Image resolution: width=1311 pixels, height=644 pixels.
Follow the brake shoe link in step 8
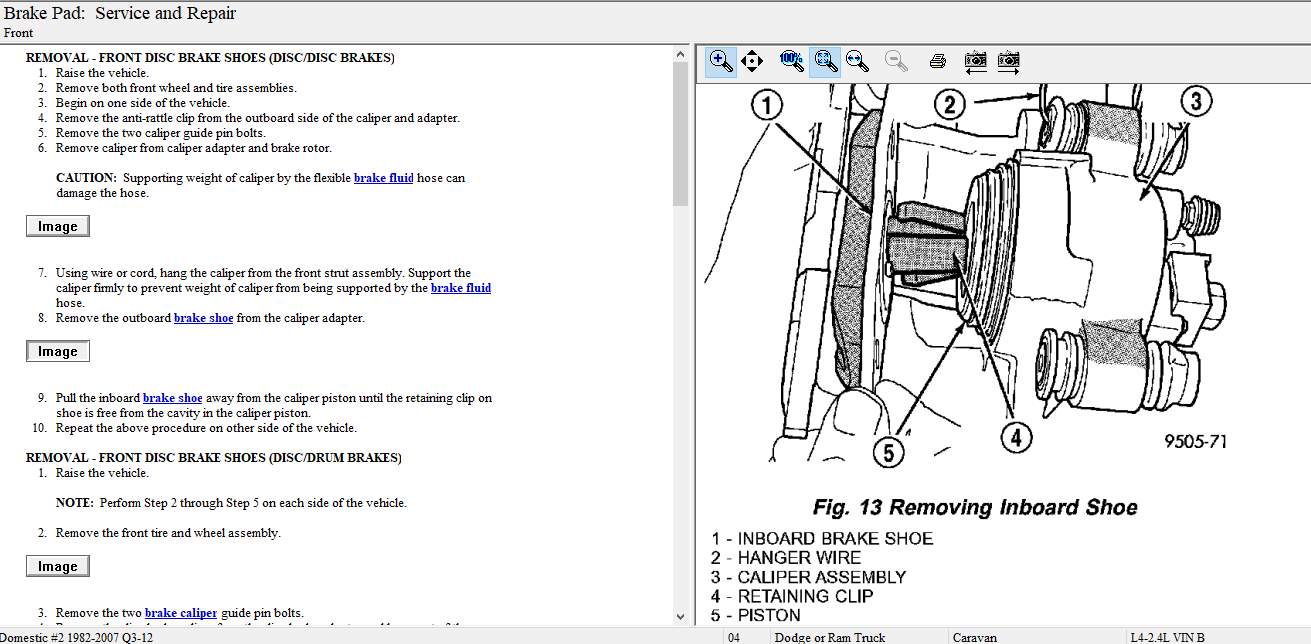[203, 318]
